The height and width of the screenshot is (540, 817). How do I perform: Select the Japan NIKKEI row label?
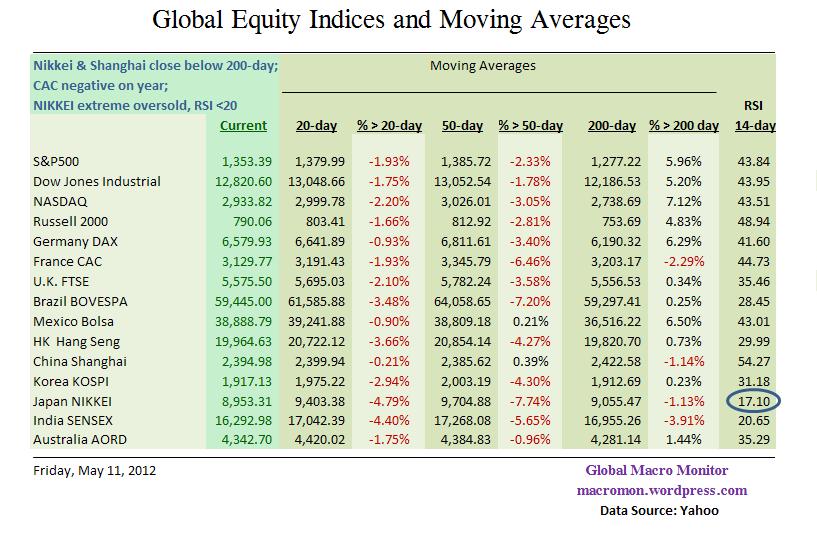pyautogui.click(x=75, y=401)
